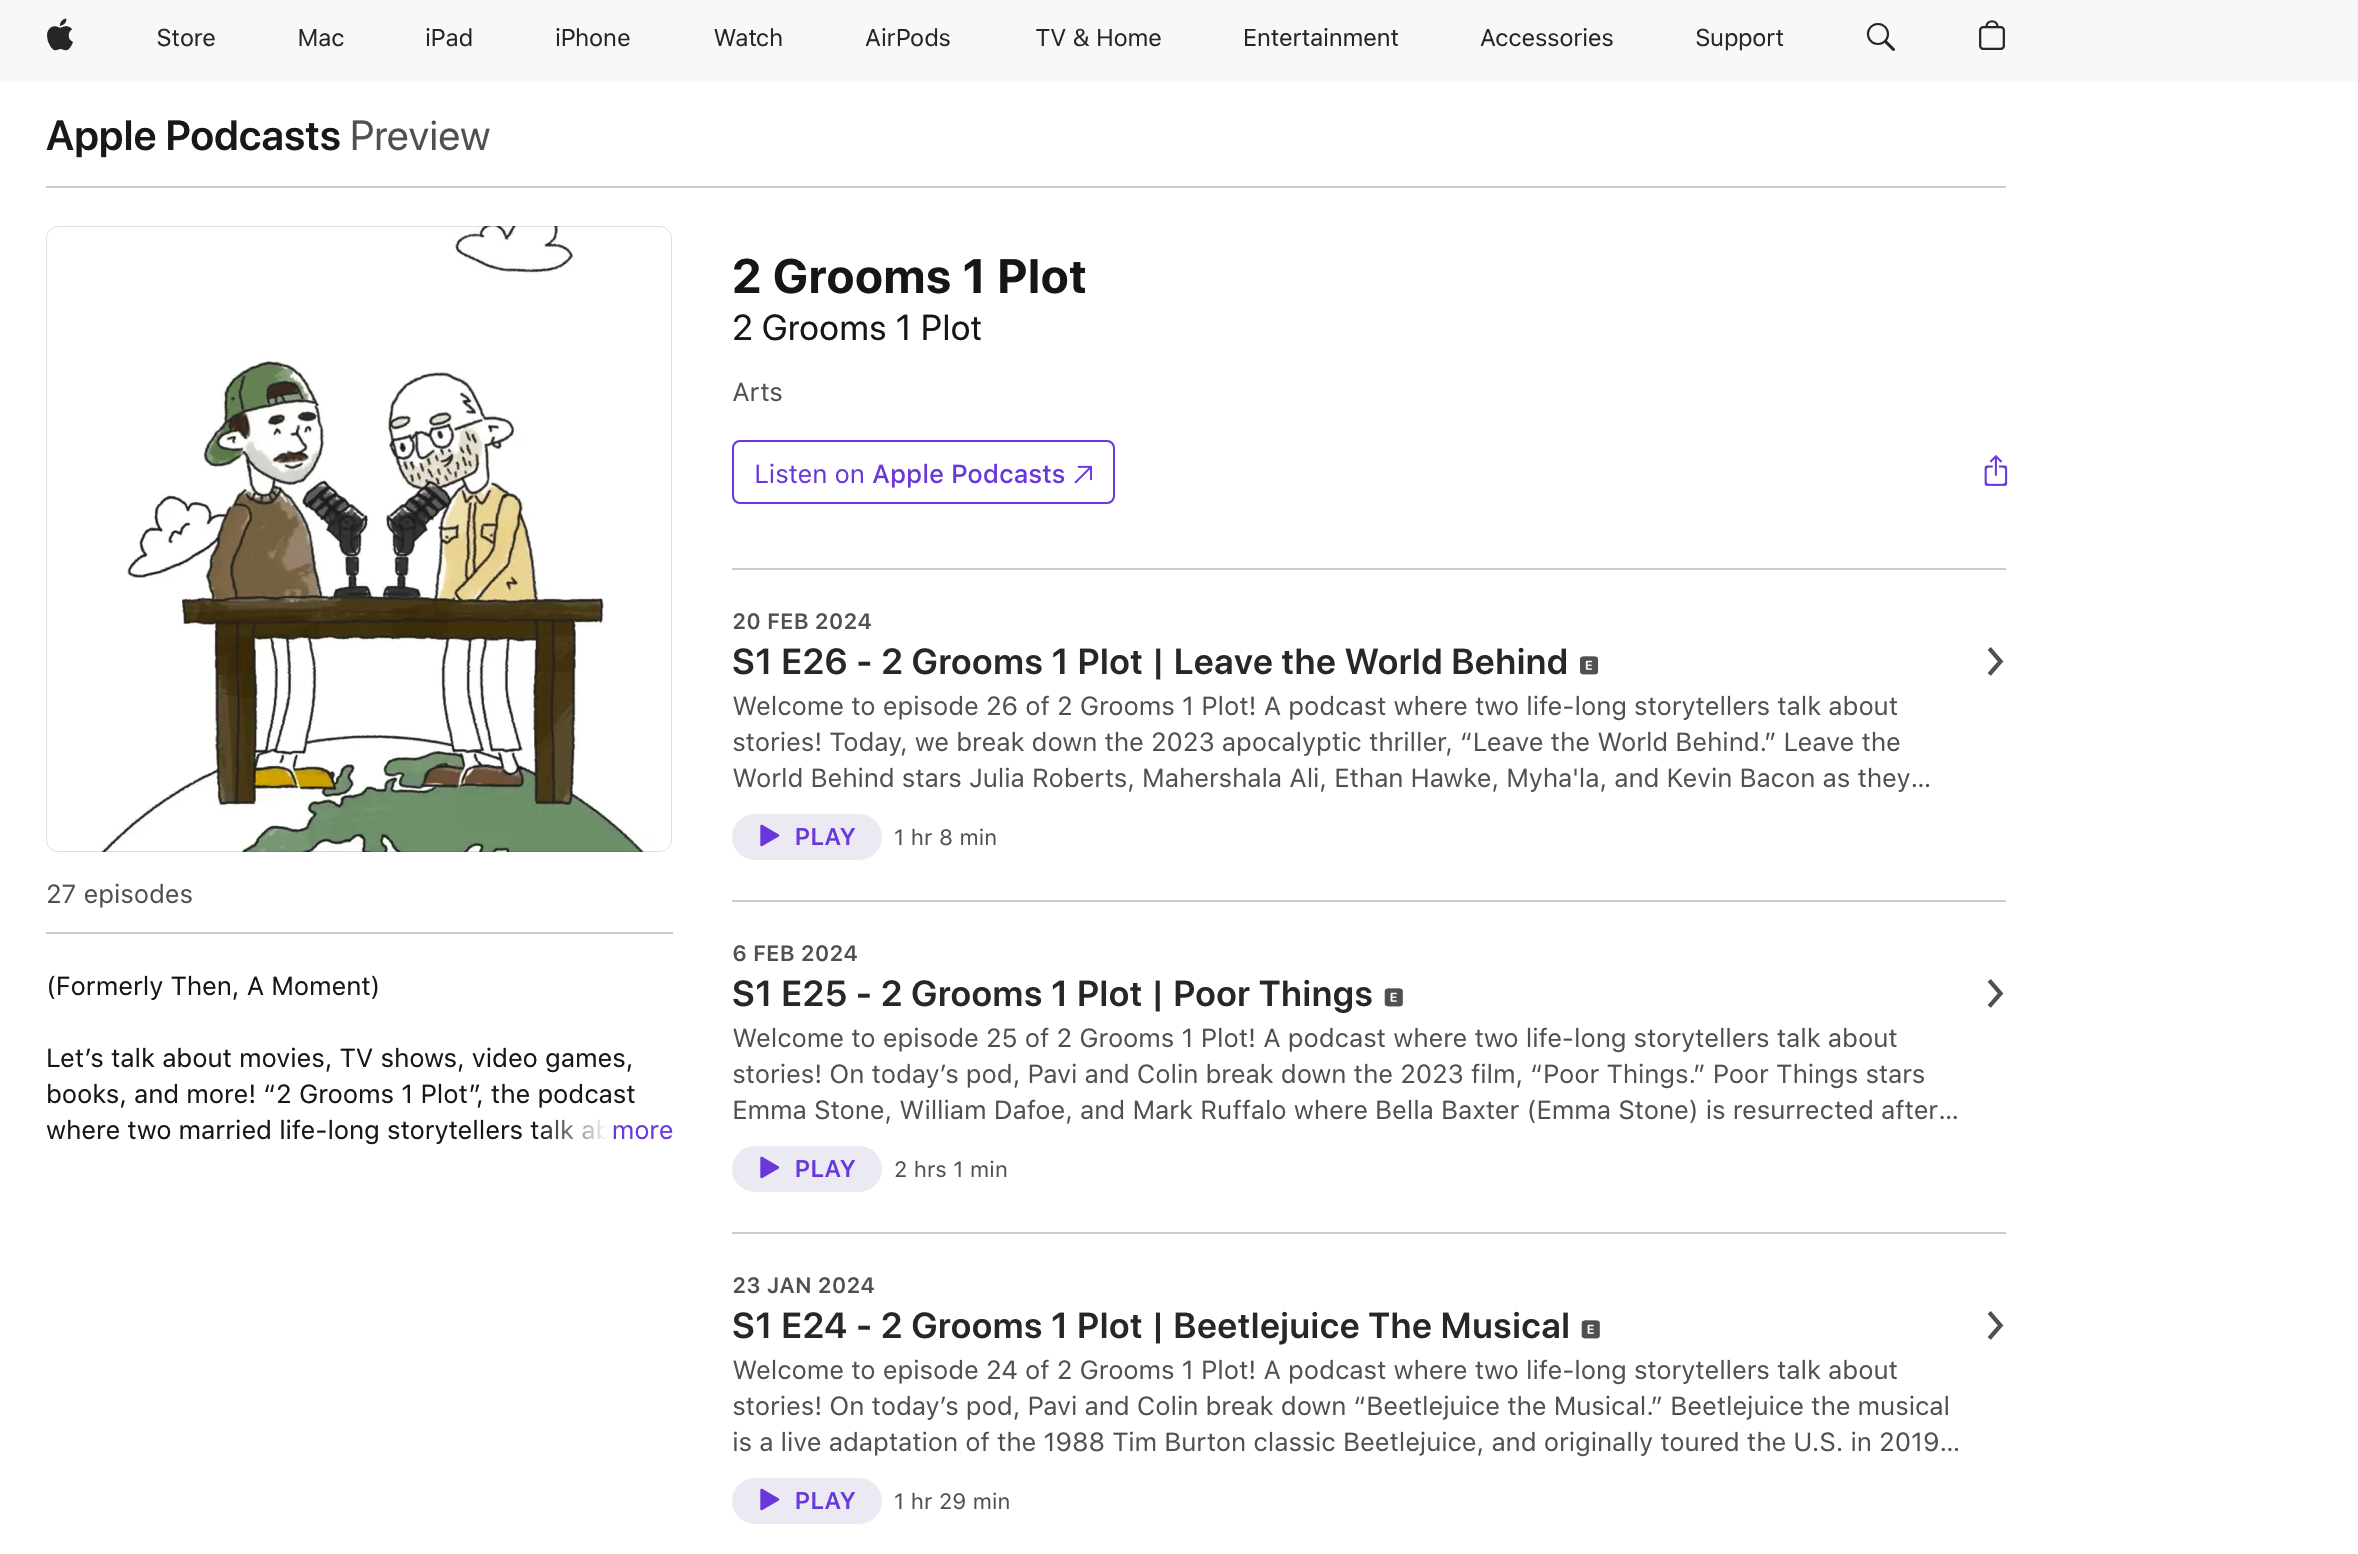2358x1554 pixels.
Task: Open the shopping bag icon
Action: pyautogui.click(x=1991, y=37)
